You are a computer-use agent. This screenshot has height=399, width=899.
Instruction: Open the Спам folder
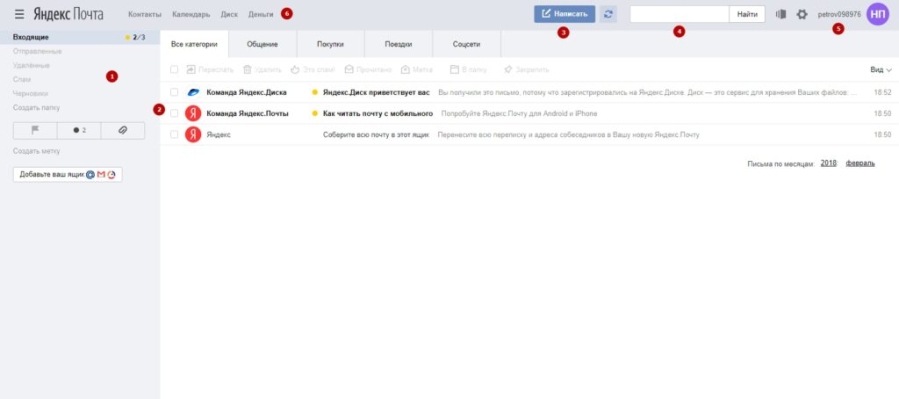coord(22,79)
